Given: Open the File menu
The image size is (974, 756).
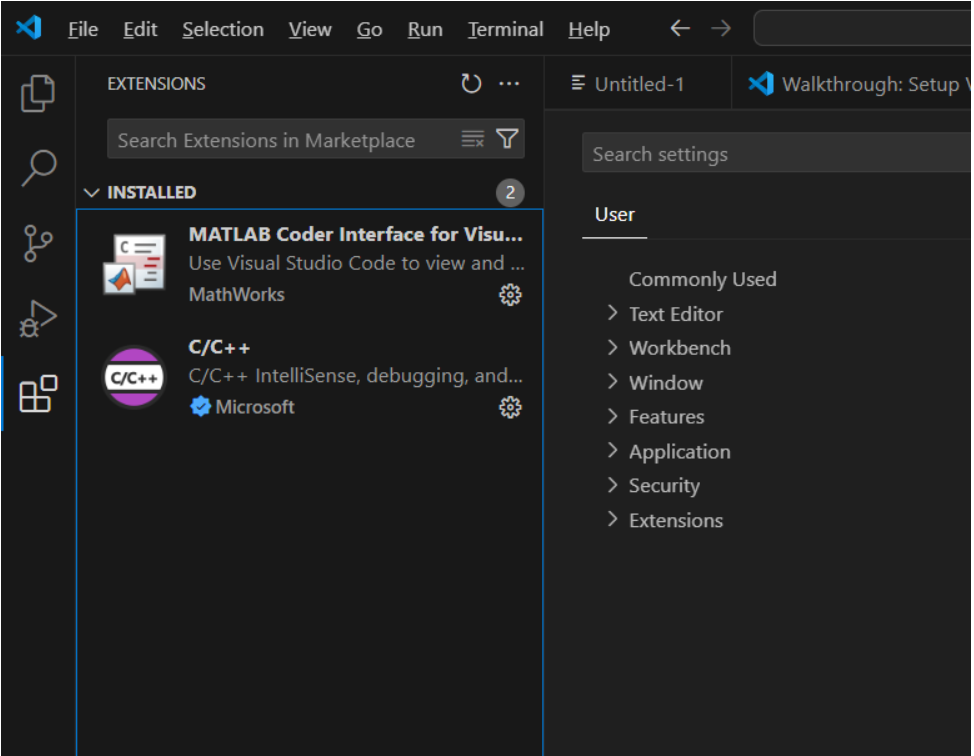Looking at the screenshot, I should click(x=83, y=29).
